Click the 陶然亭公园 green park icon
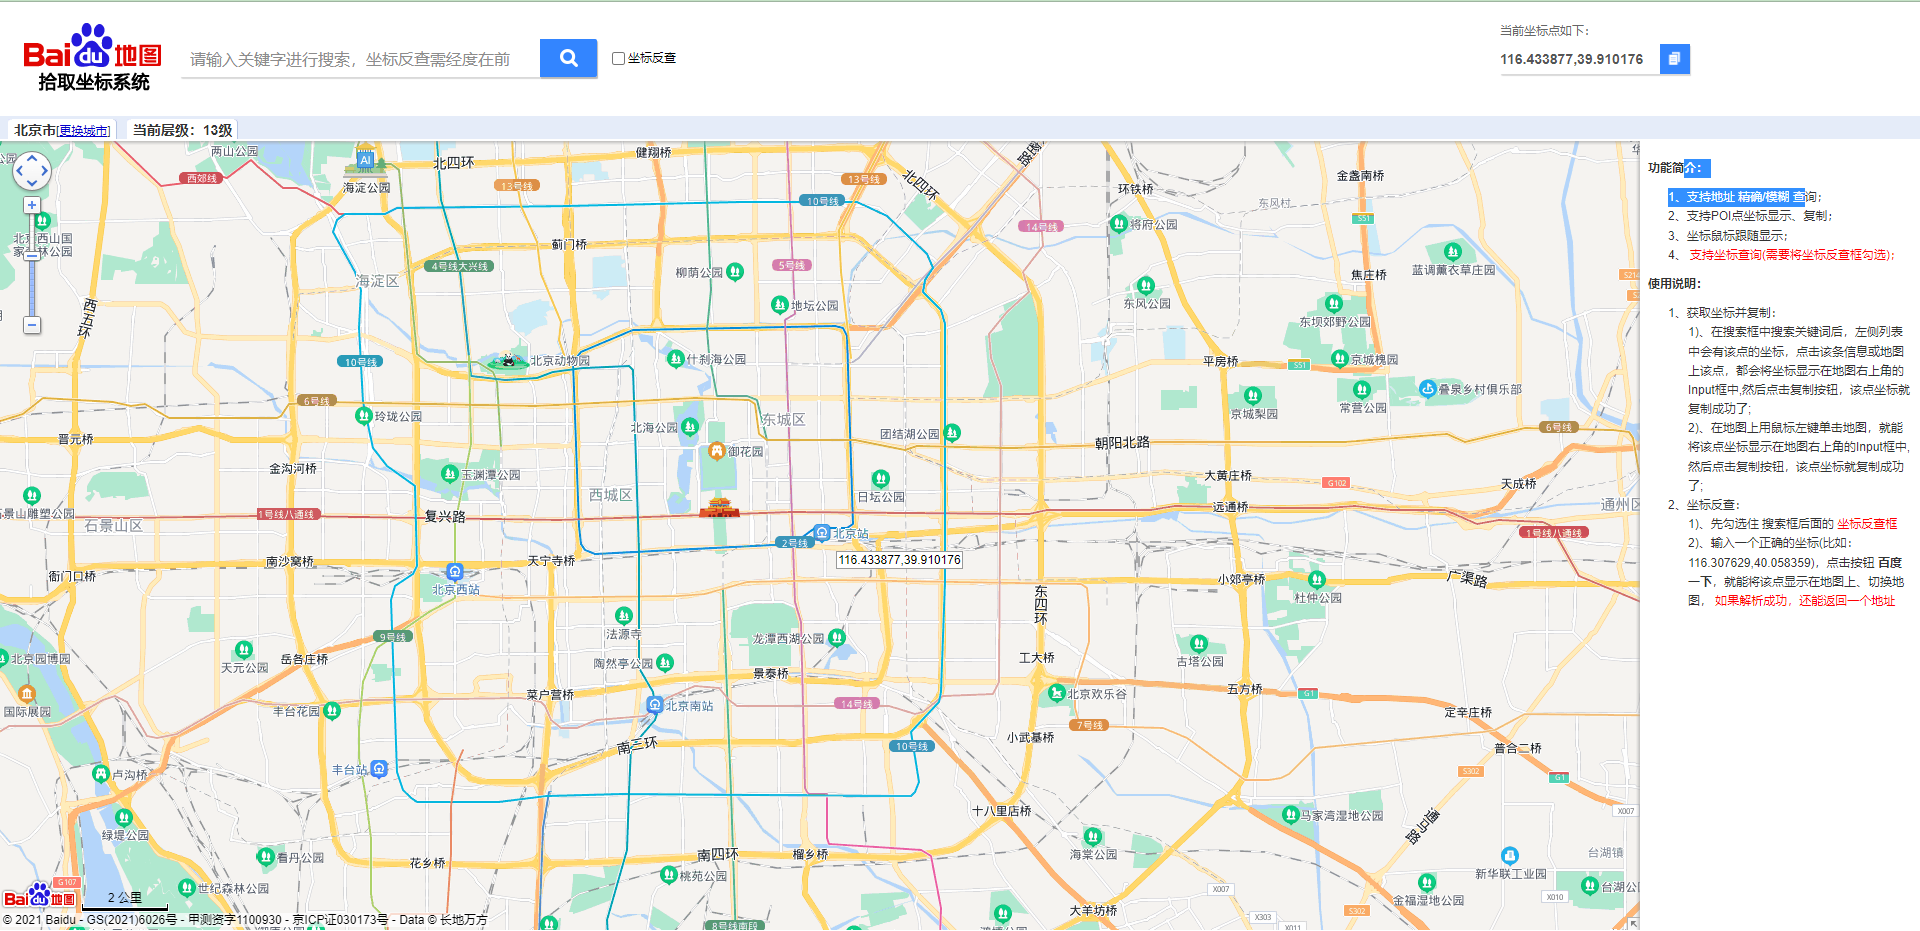The image size is (1920, 931). point(665,662)
